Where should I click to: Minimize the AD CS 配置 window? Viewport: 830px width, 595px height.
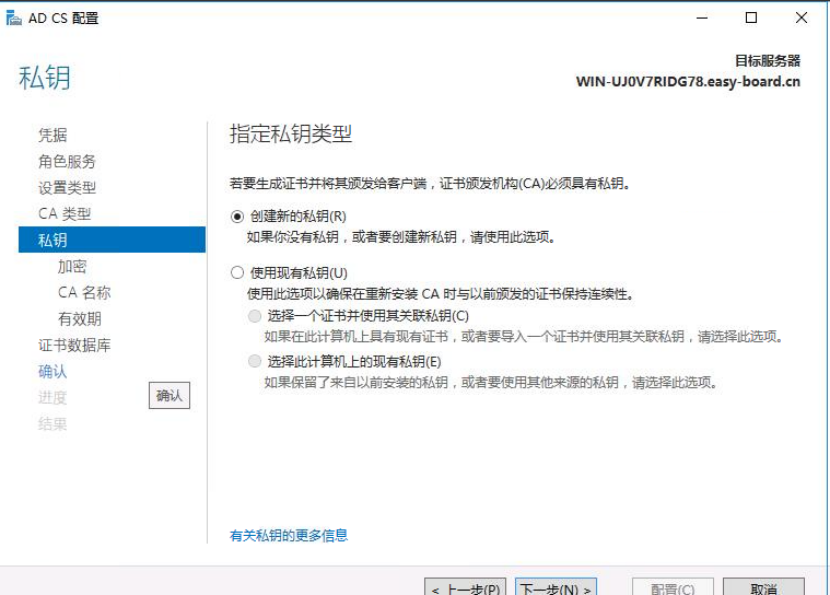(x=702, y=18)
